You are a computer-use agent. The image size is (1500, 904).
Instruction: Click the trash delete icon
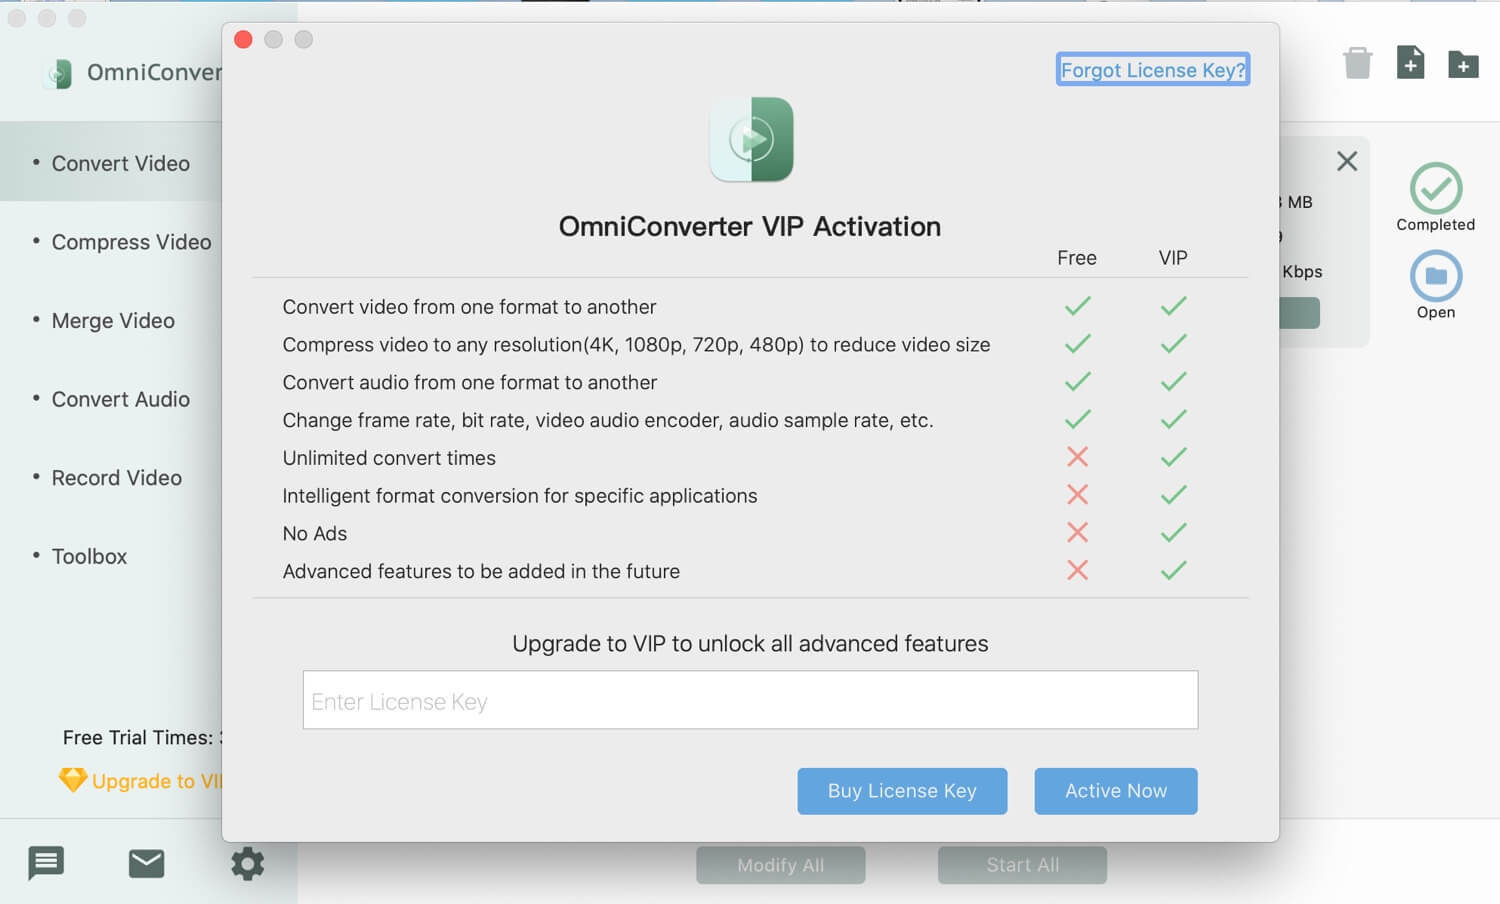pyautogui.click(x=1358, y=63)
